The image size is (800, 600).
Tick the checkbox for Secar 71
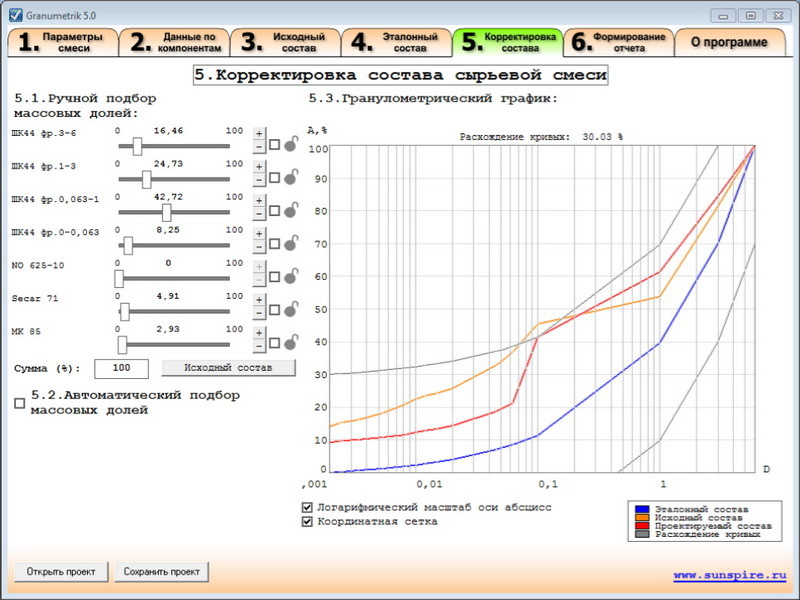(x=274, y=311)
